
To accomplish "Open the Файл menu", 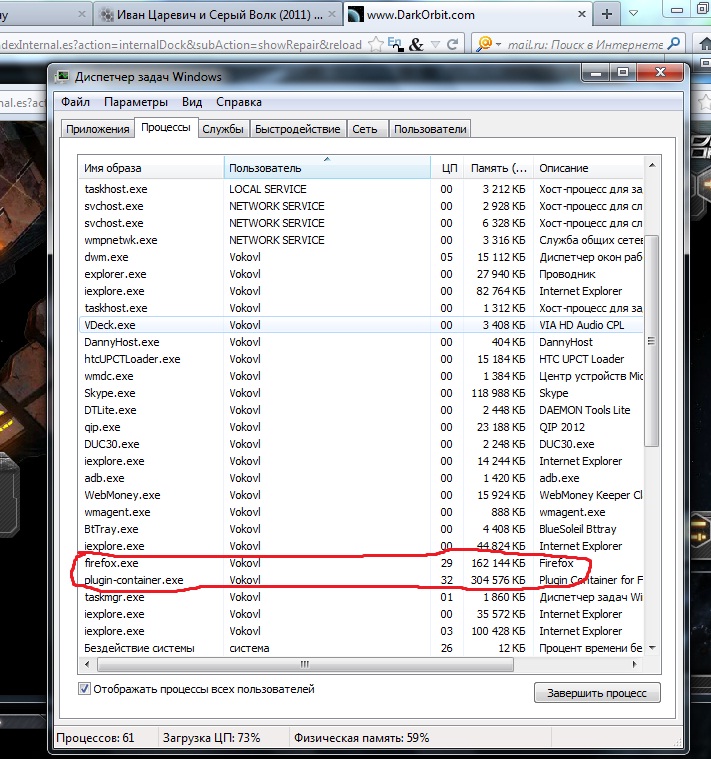I will (75, 102).
